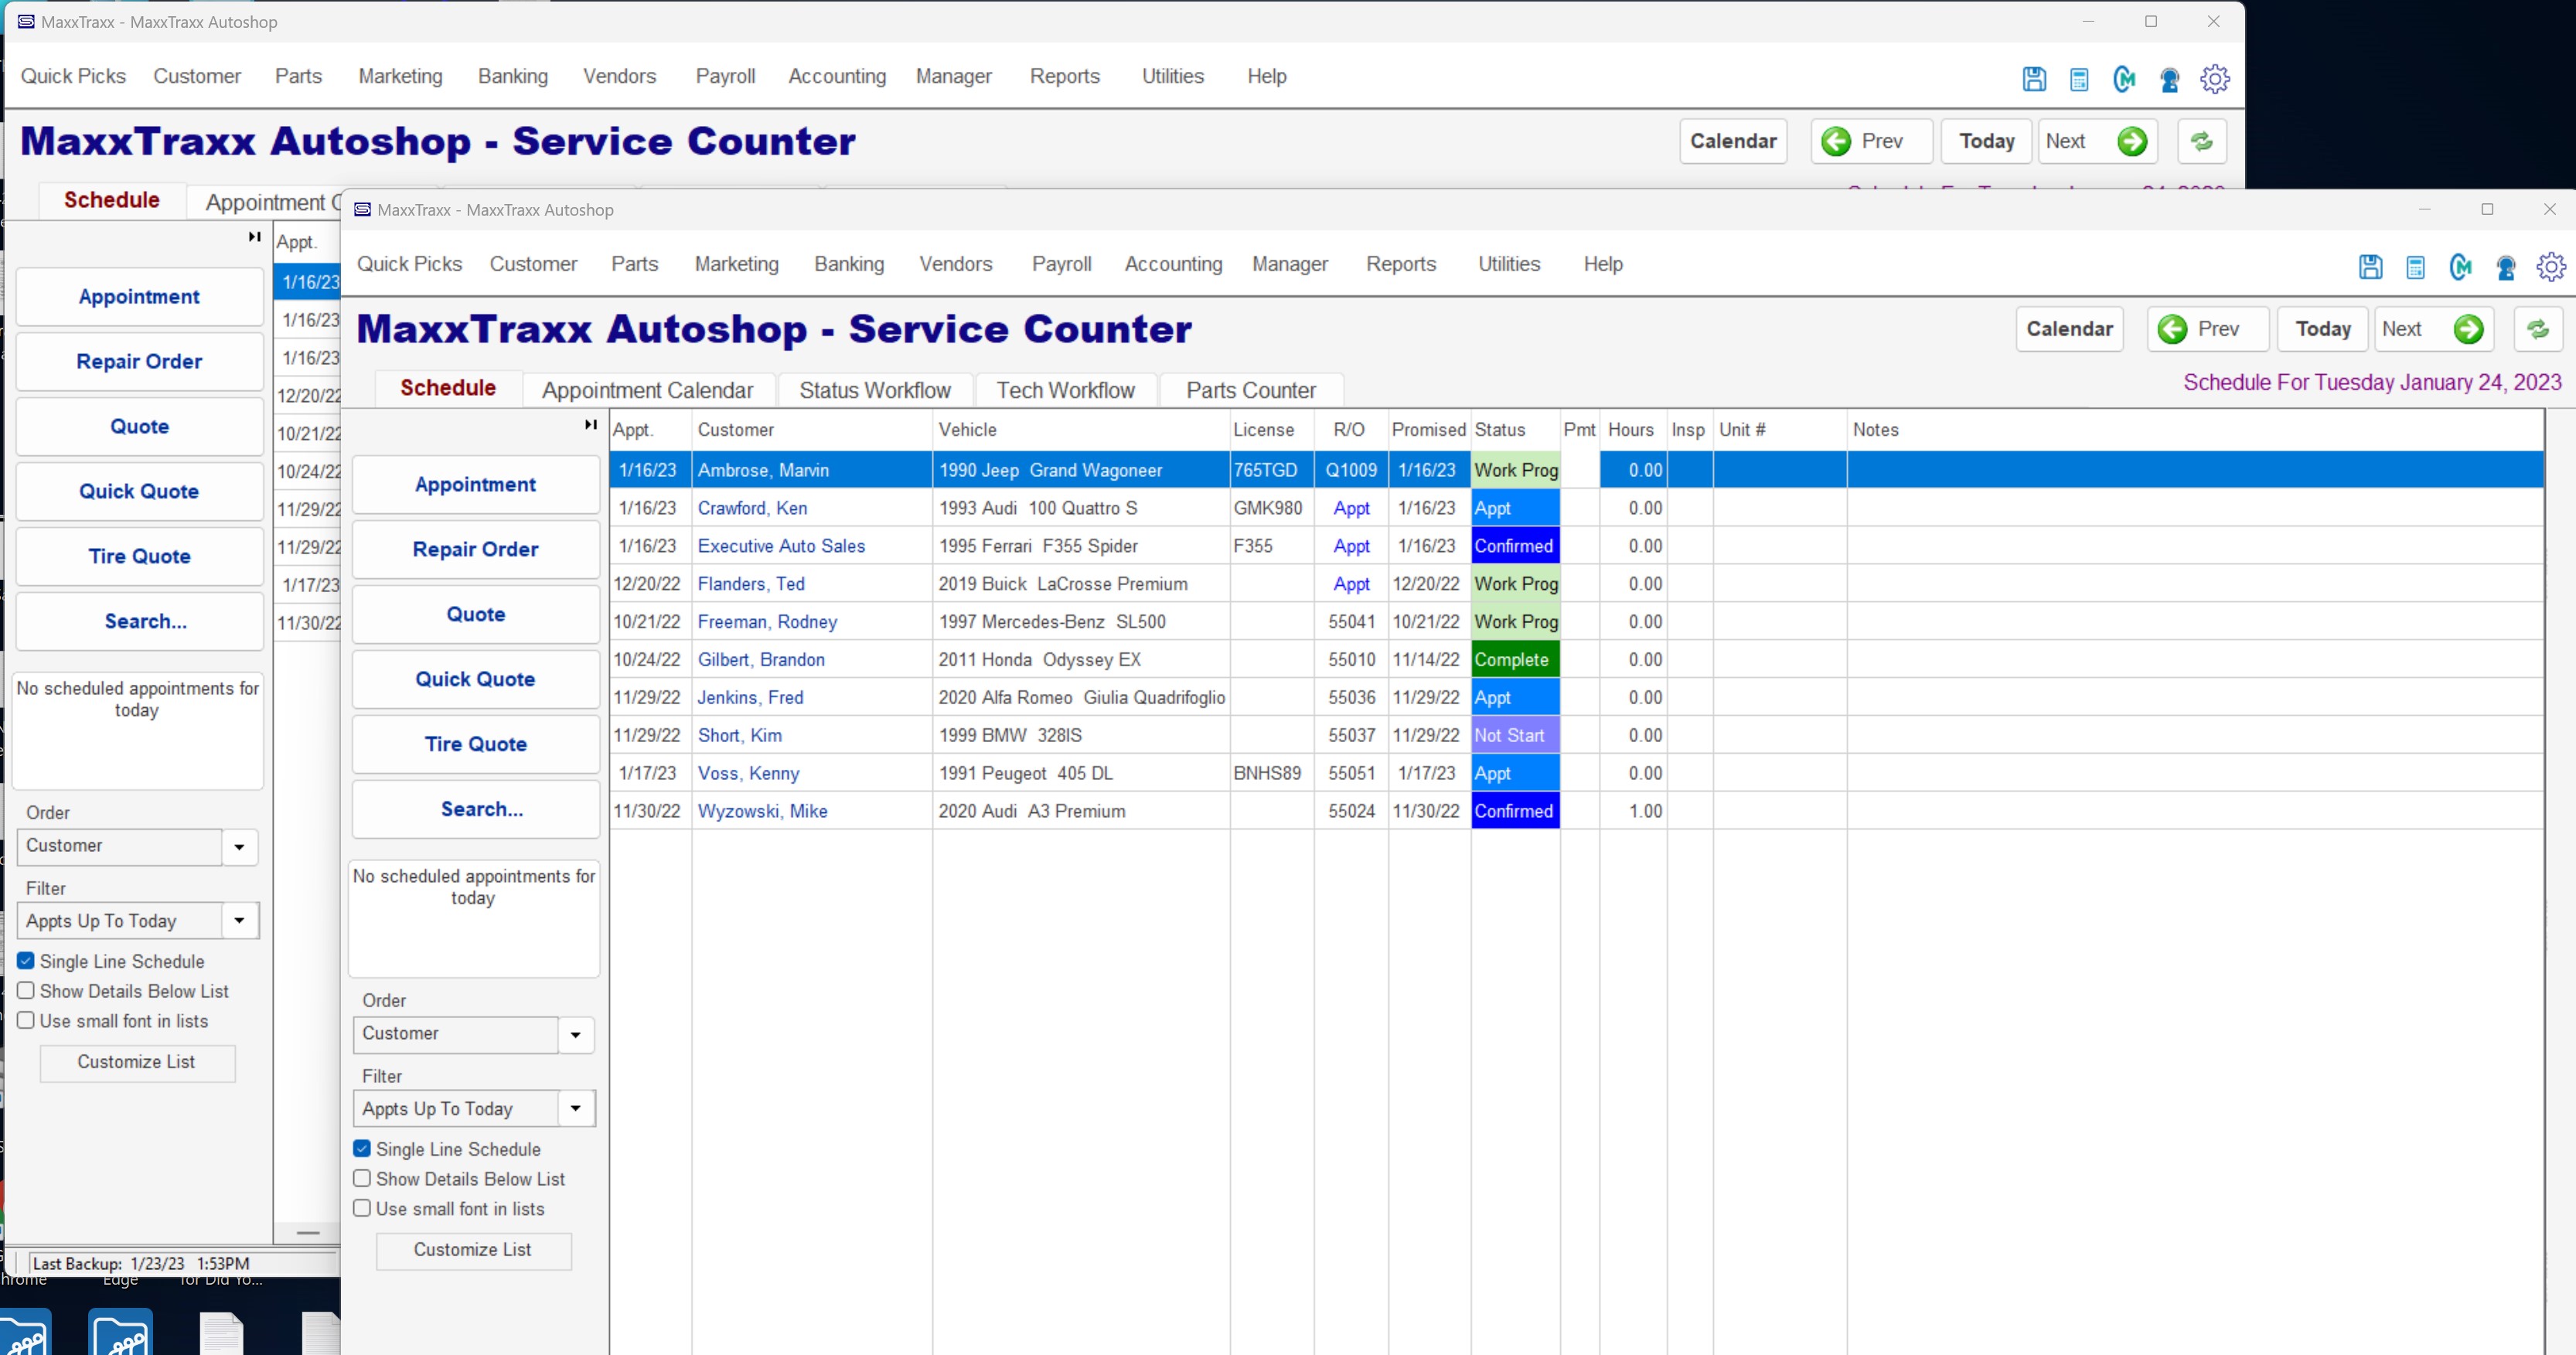Click the green Complete status cell
Image resolution: width=2576 pixels, height=1355 pixels.
1514,660
